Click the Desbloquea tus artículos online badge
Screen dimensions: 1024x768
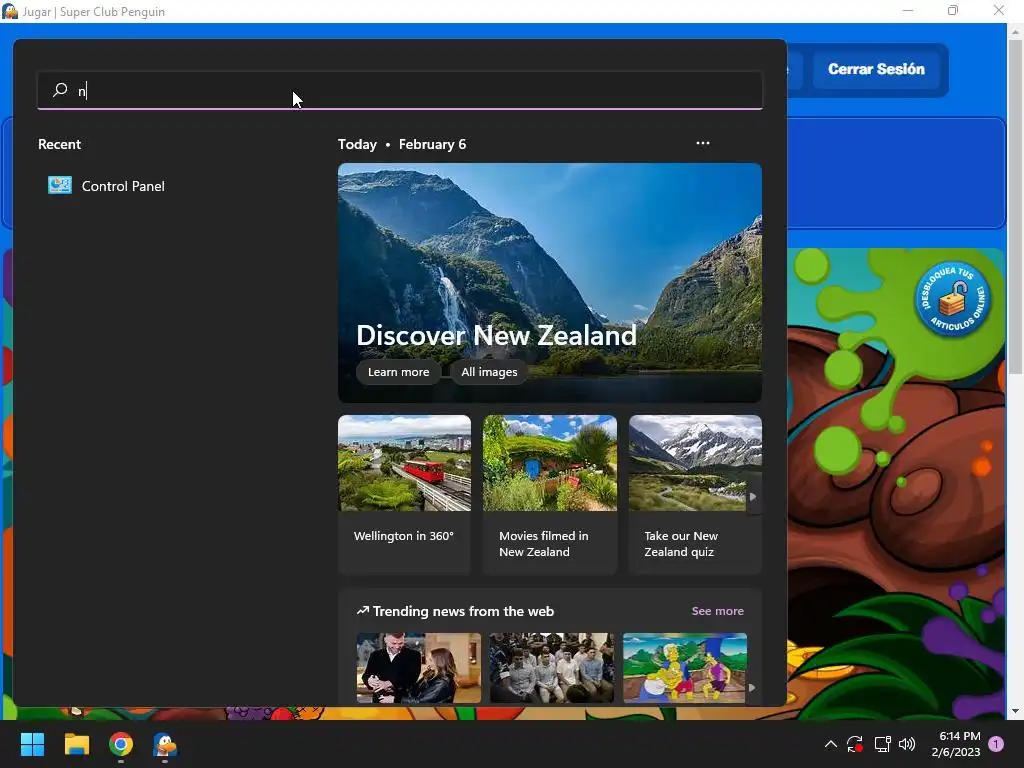point(952,300)
